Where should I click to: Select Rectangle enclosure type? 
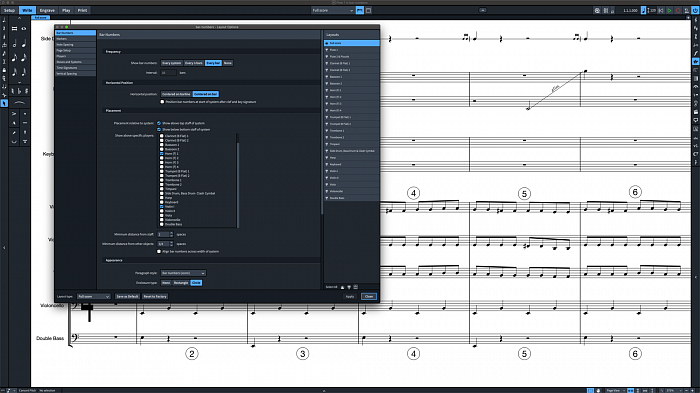pyautogui.click(x=181, y=283)
